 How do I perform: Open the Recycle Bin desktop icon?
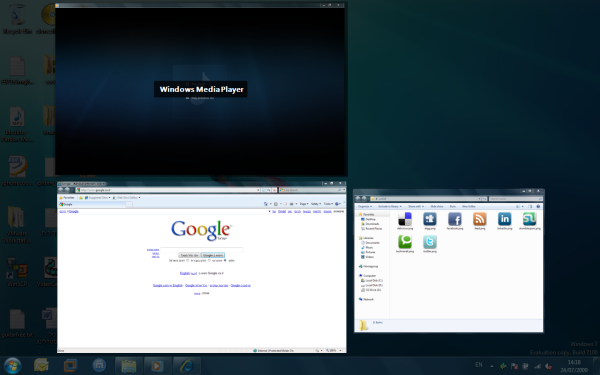pyautogui.click(x=17, y=18)
